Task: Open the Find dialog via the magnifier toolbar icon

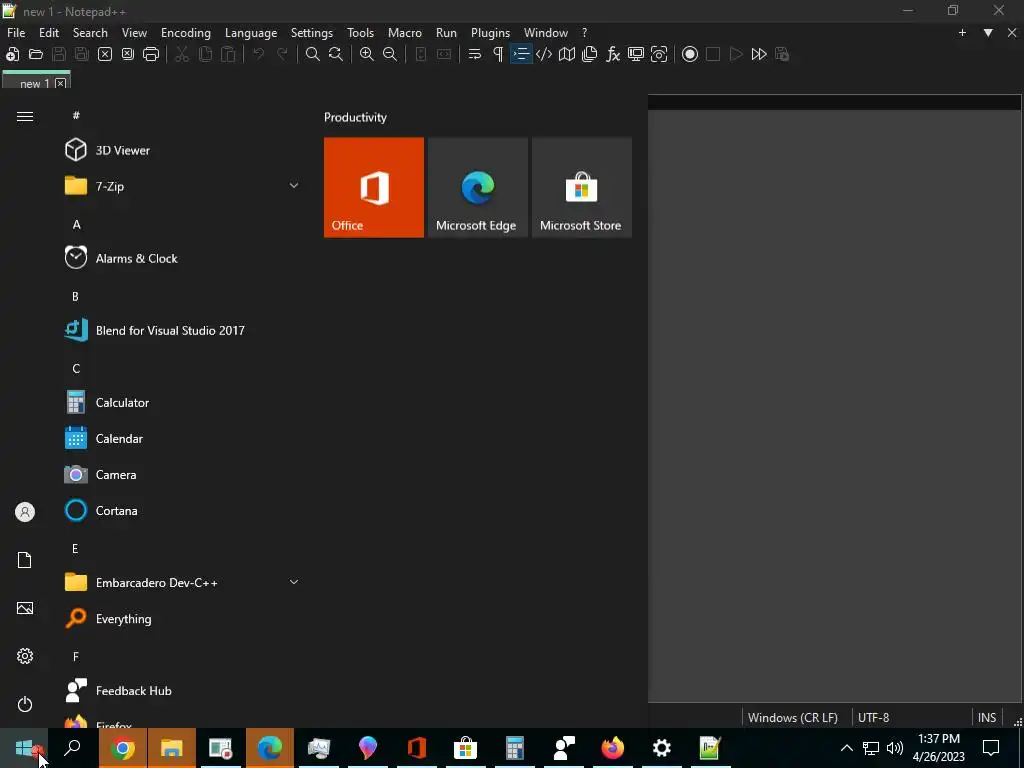Action: pos(313,54)
